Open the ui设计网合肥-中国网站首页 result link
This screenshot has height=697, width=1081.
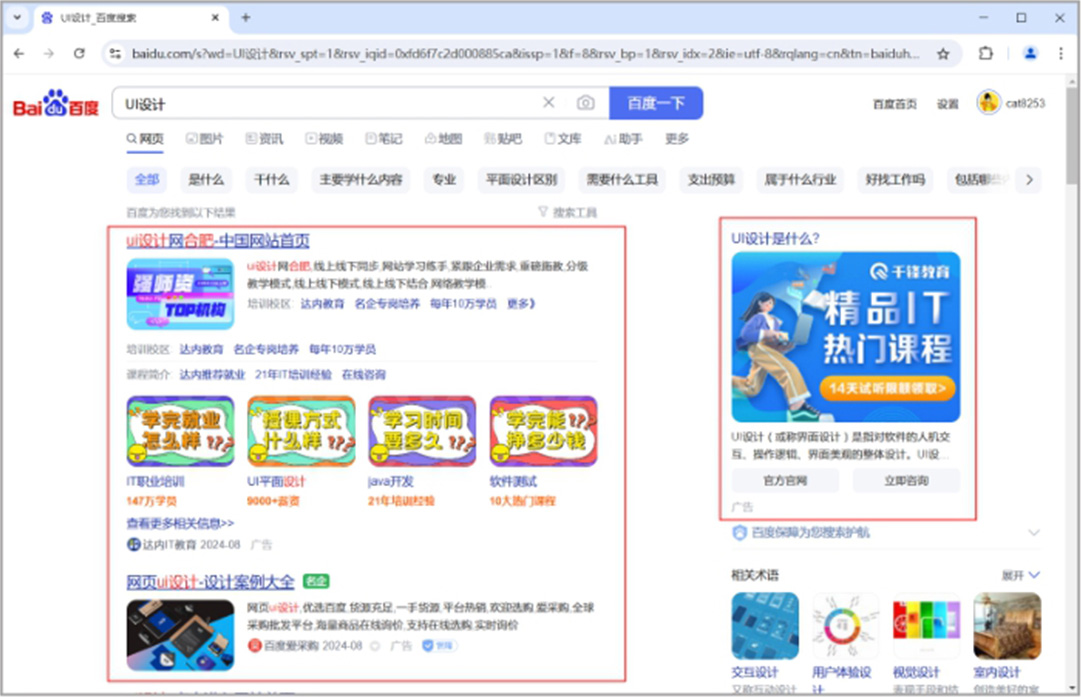pos(218,241)
